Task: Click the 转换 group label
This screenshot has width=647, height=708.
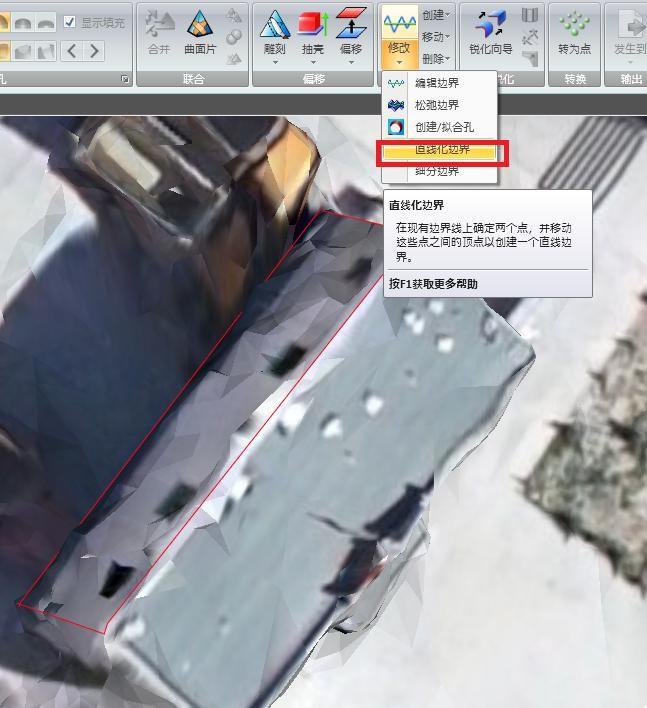Action: point(575,79)
